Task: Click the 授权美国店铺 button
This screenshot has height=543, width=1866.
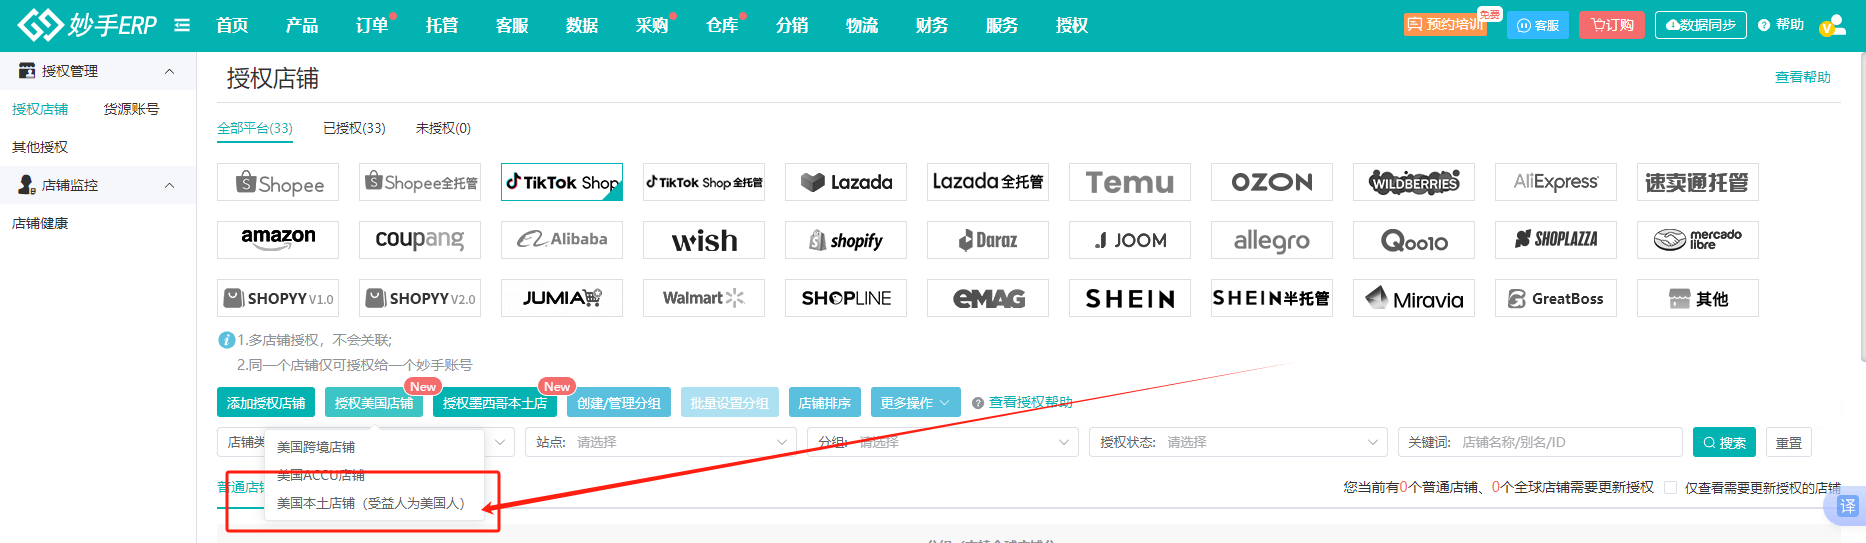Action: point(374,402)
